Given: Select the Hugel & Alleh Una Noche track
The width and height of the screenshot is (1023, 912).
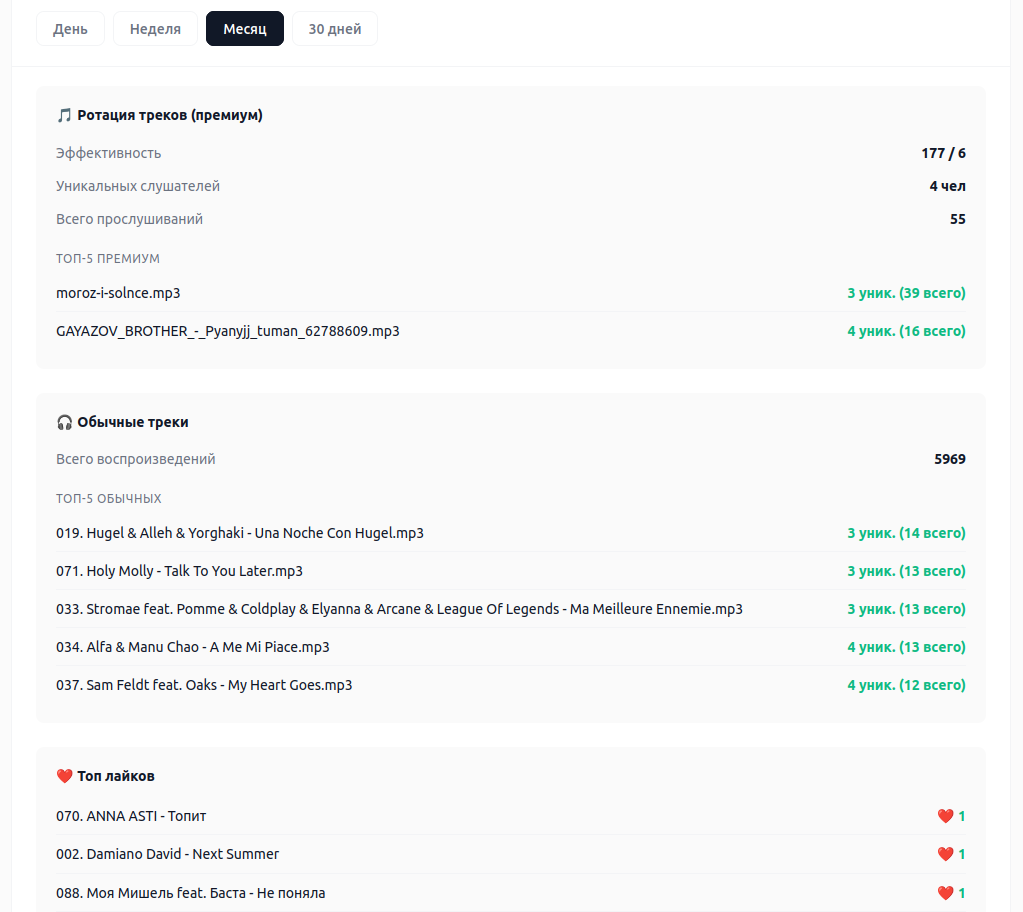Looking at the screenshot, I should click(240, 533).
